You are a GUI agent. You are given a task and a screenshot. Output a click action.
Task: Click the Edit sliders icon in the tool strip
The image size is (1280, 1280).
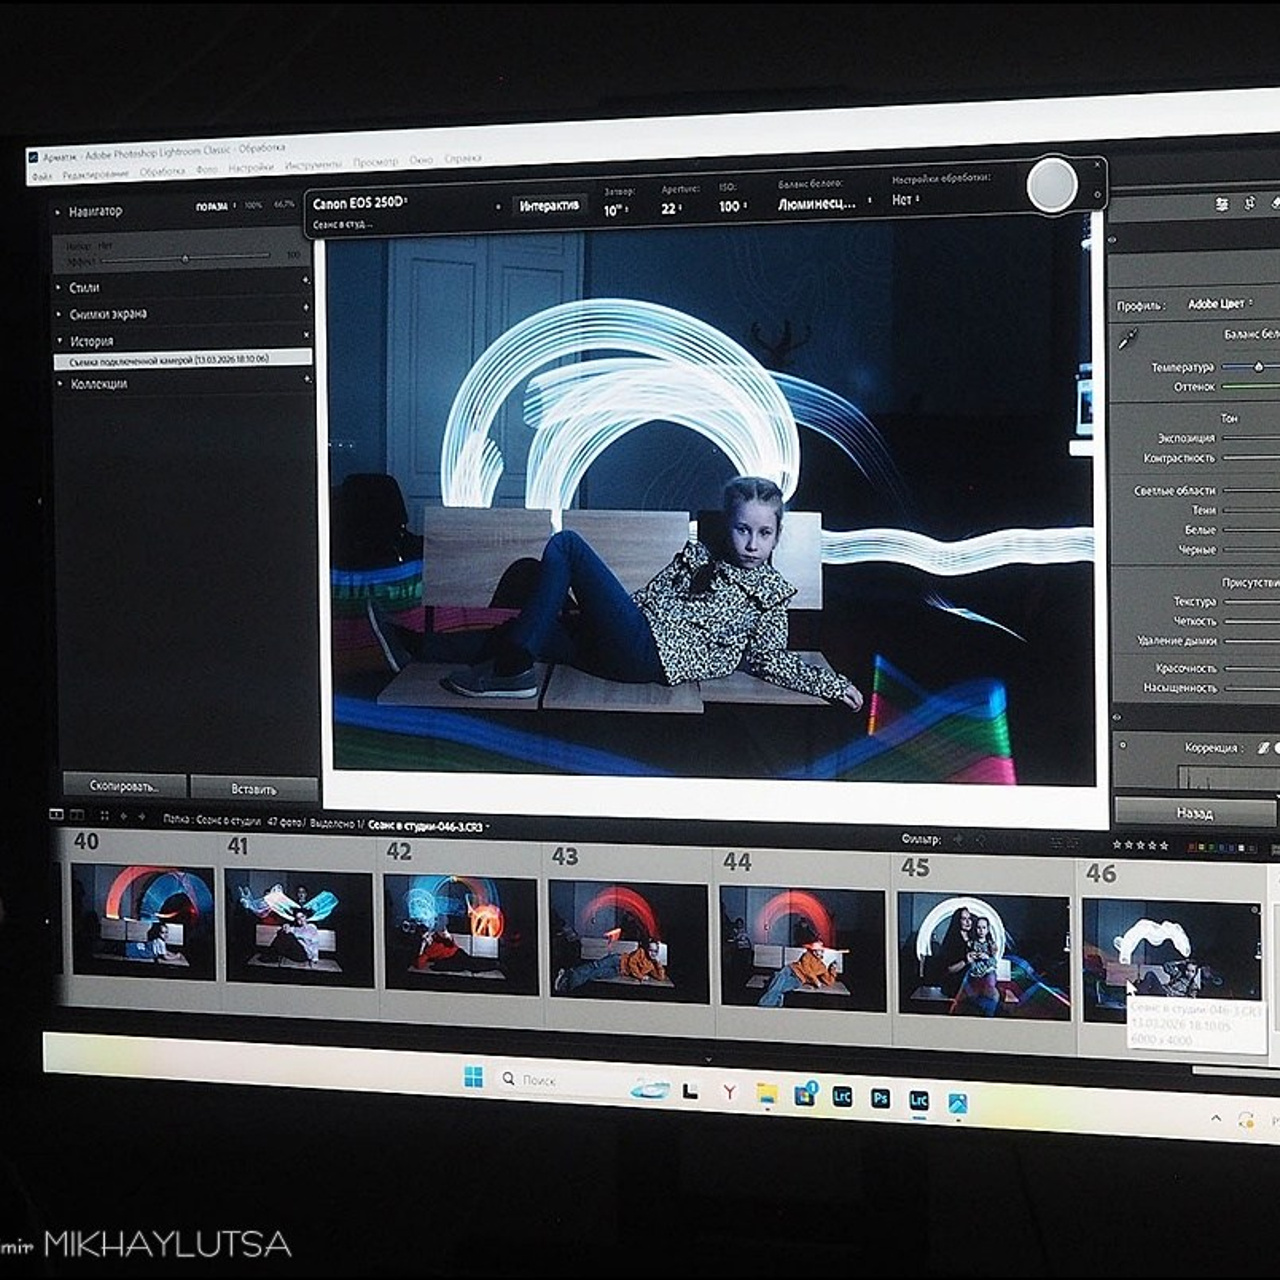pos(1221,204)
